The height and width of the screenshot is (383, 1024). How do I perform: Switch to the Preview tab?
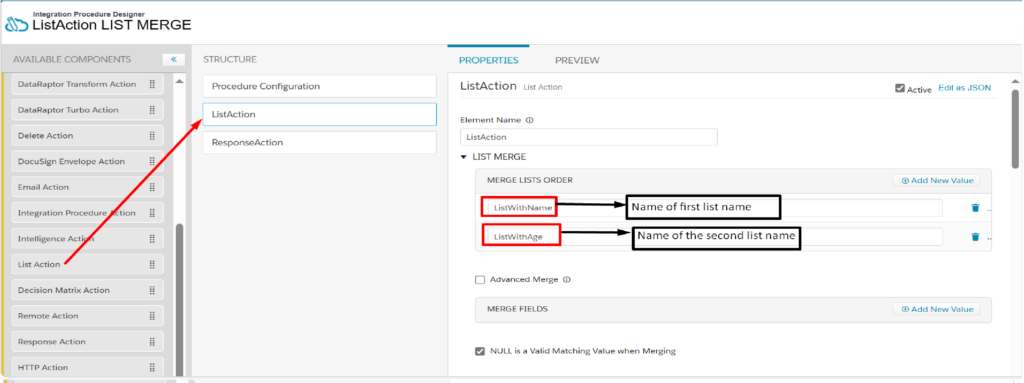click(x=577, y=60)
